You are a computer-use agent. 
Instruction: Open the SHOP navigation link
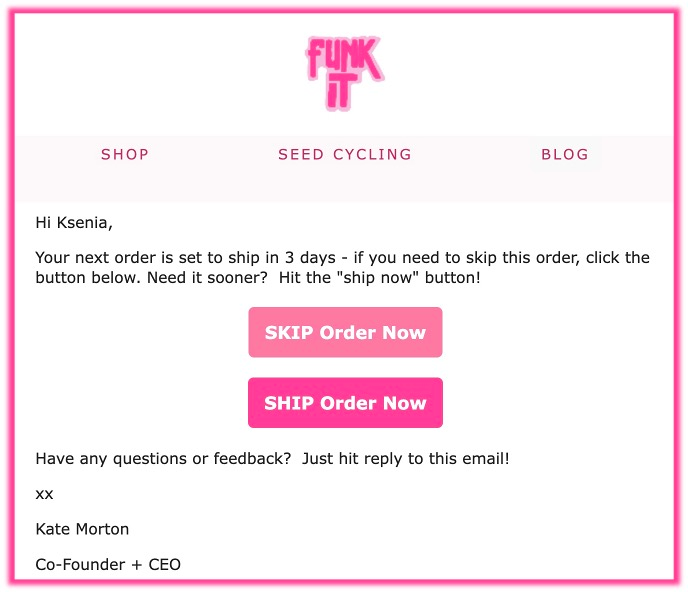[125, 154]
